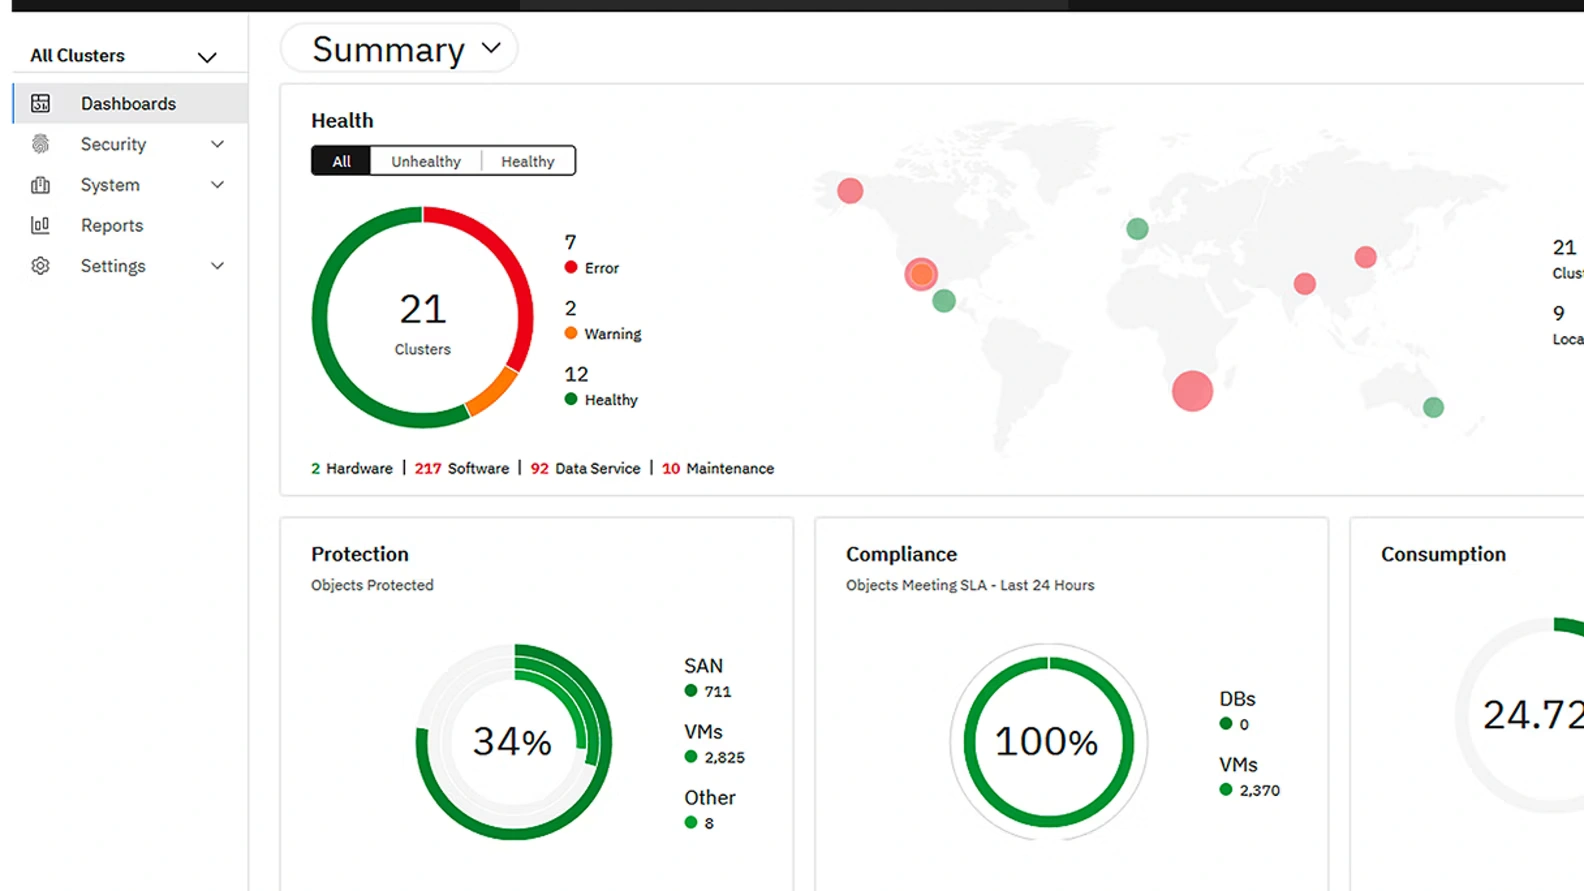This screenshot has height=891, width=1584.
Task: Click the Dashboards grid icon in sidebar
Action: point(40,103)
